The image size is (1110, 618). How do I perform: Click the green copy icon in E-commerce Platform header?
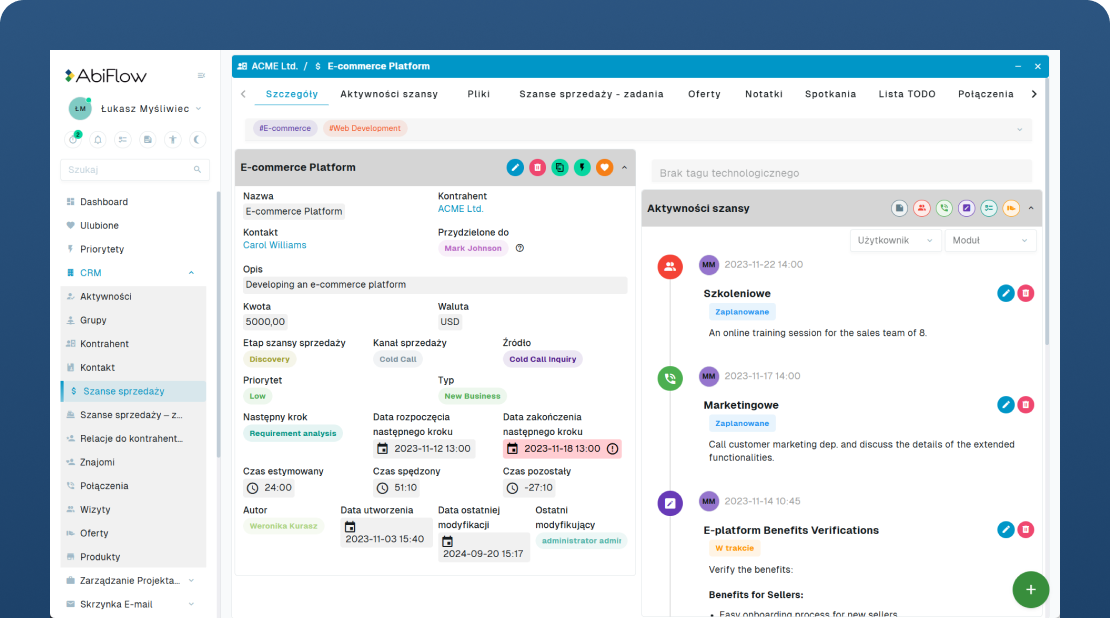click(x=560, y=167)
